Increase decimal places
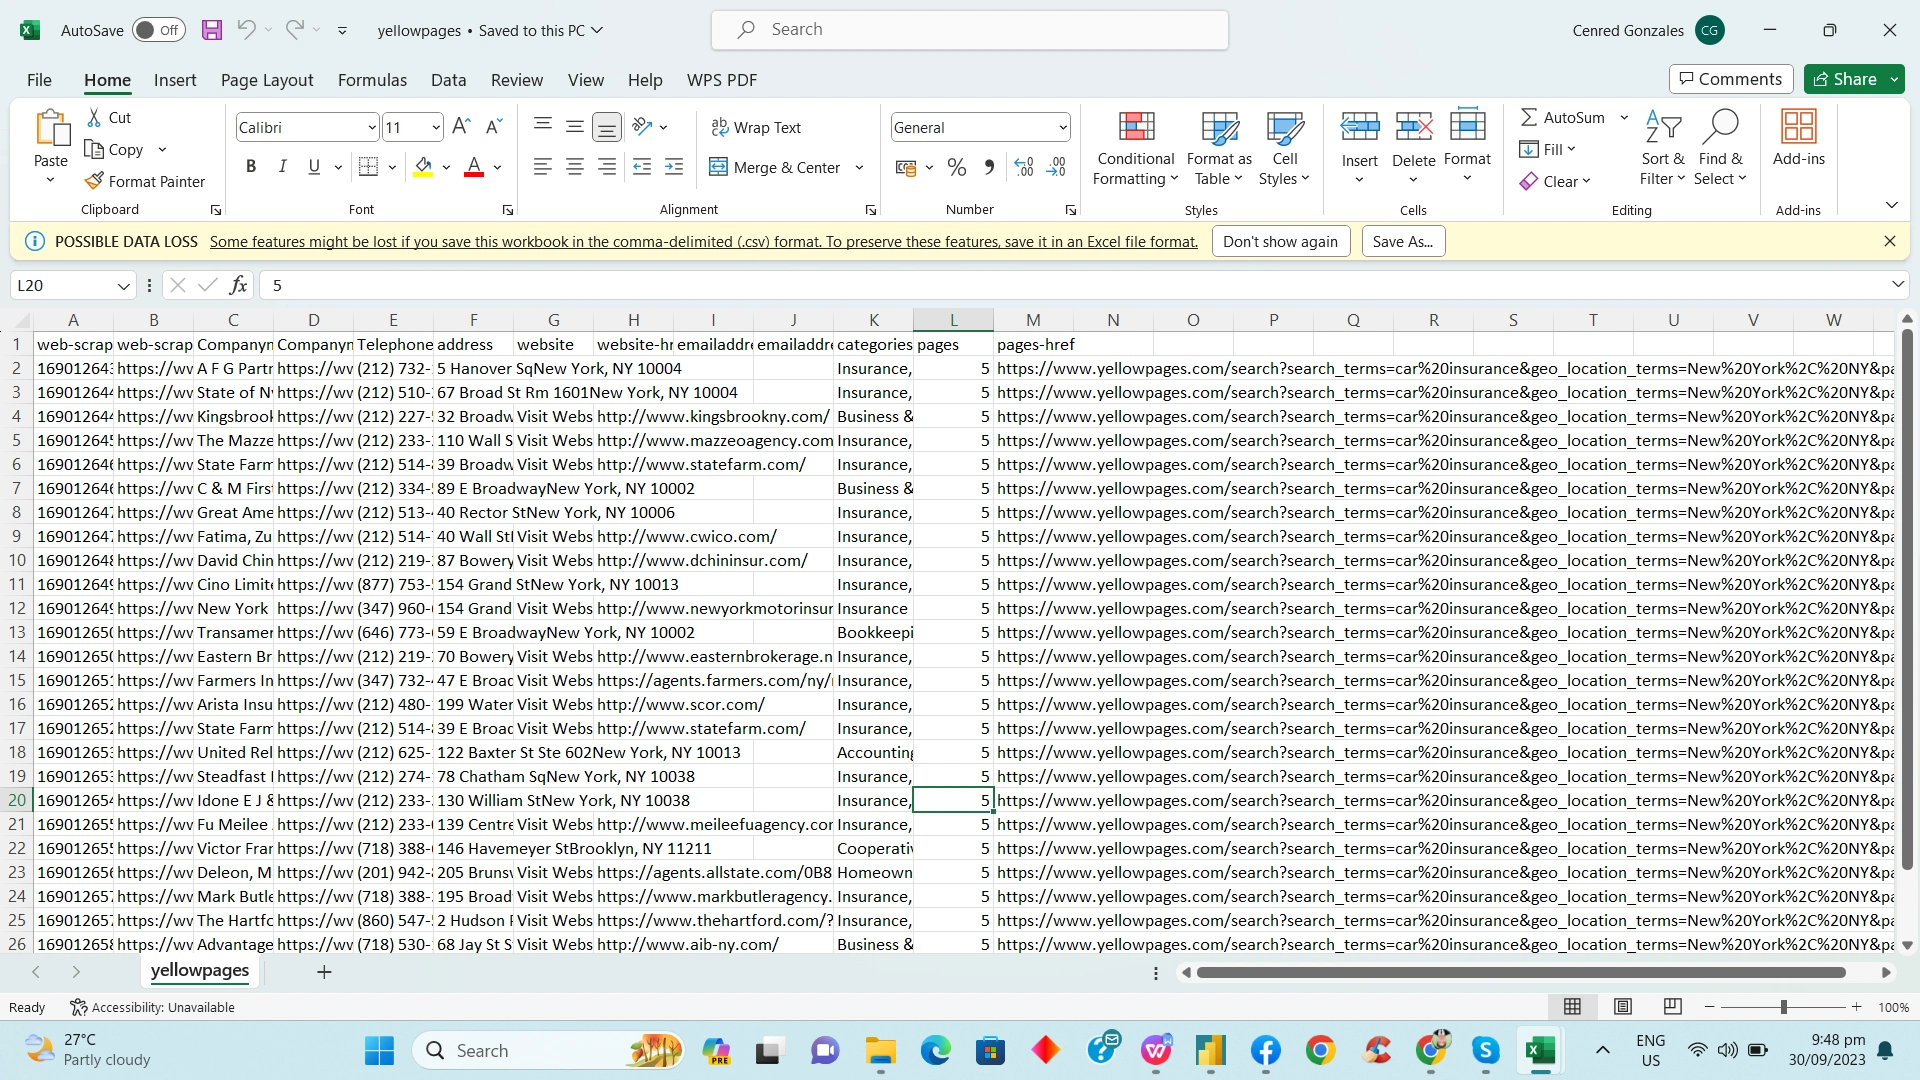The width and height of the screenshot is (1920, 1080). pos(1023,167)
